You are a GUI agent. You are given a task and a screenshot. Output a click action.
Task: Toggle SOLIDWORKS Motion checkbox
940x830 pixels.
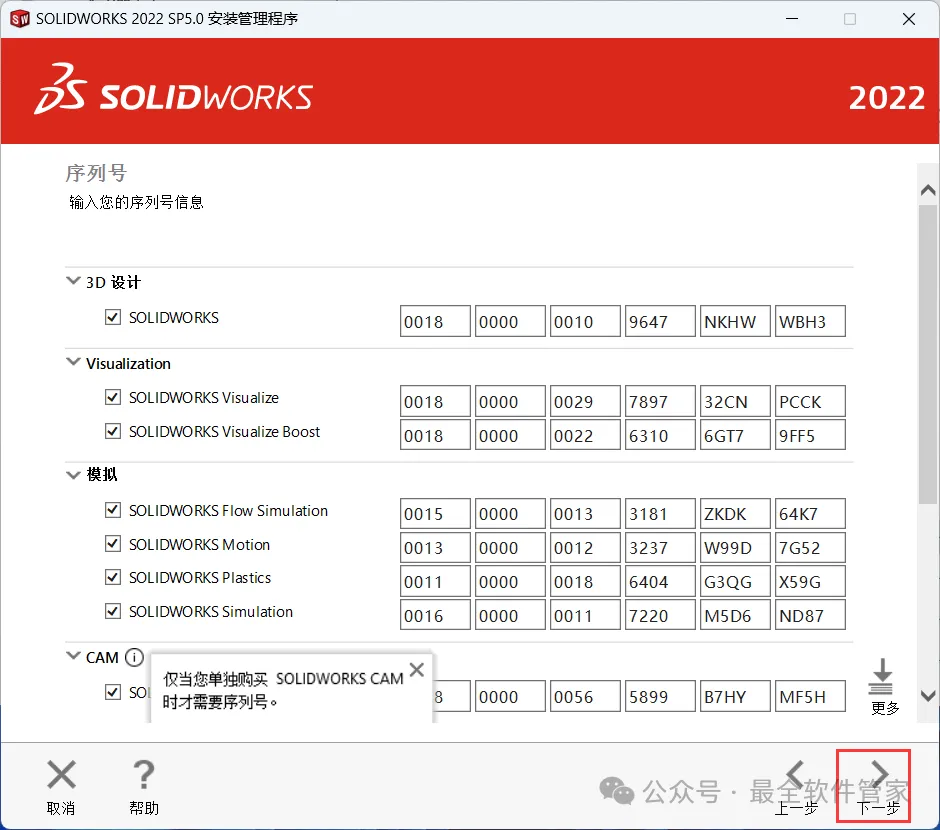113,544
